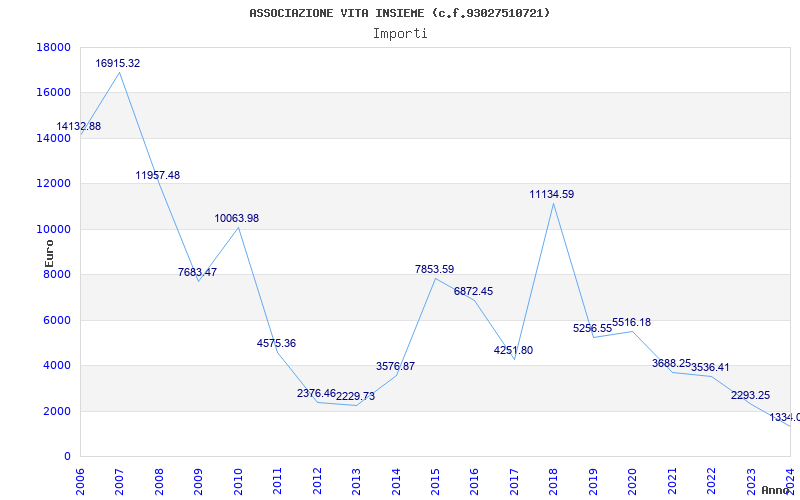Click the 6000 y-axis tick label
This screenshot has height=500, width=800.
[56, 320]
